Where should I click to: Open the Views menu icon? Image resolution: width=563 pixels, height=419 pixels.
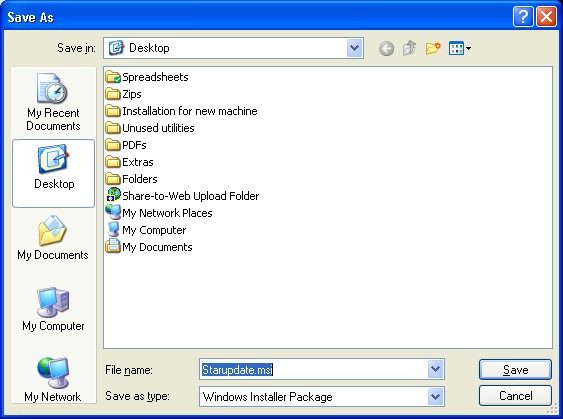point(460,48)
